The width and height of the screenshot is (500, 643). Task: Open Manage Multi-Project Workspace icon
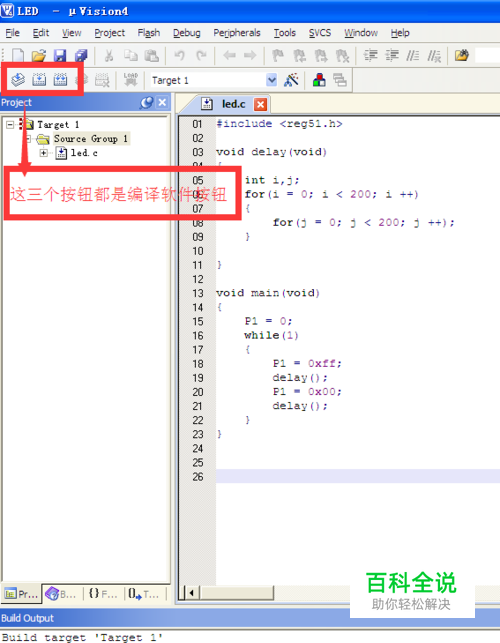(340, 80)
